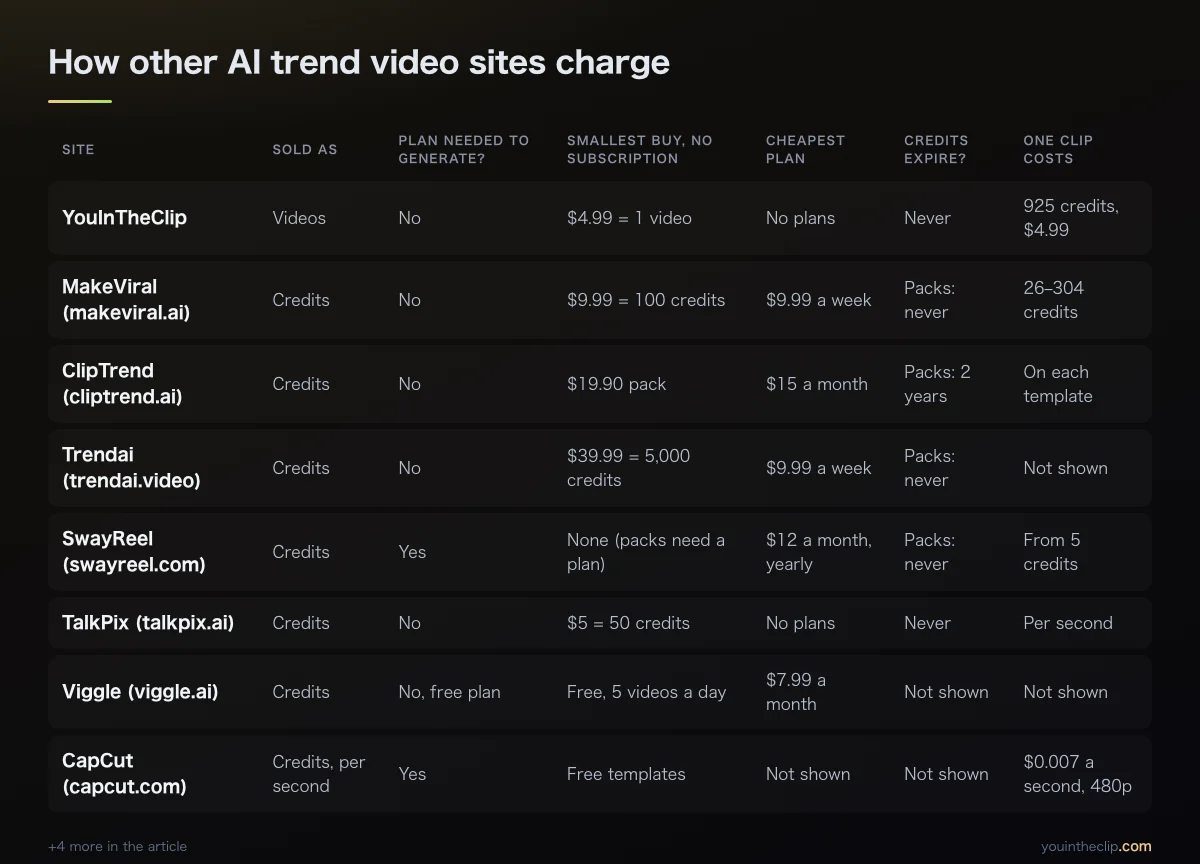Select the ClipTrend (cliptrend.ai) site name
The width and height of the screenshot is (1200, 864).
coord(122,383)
